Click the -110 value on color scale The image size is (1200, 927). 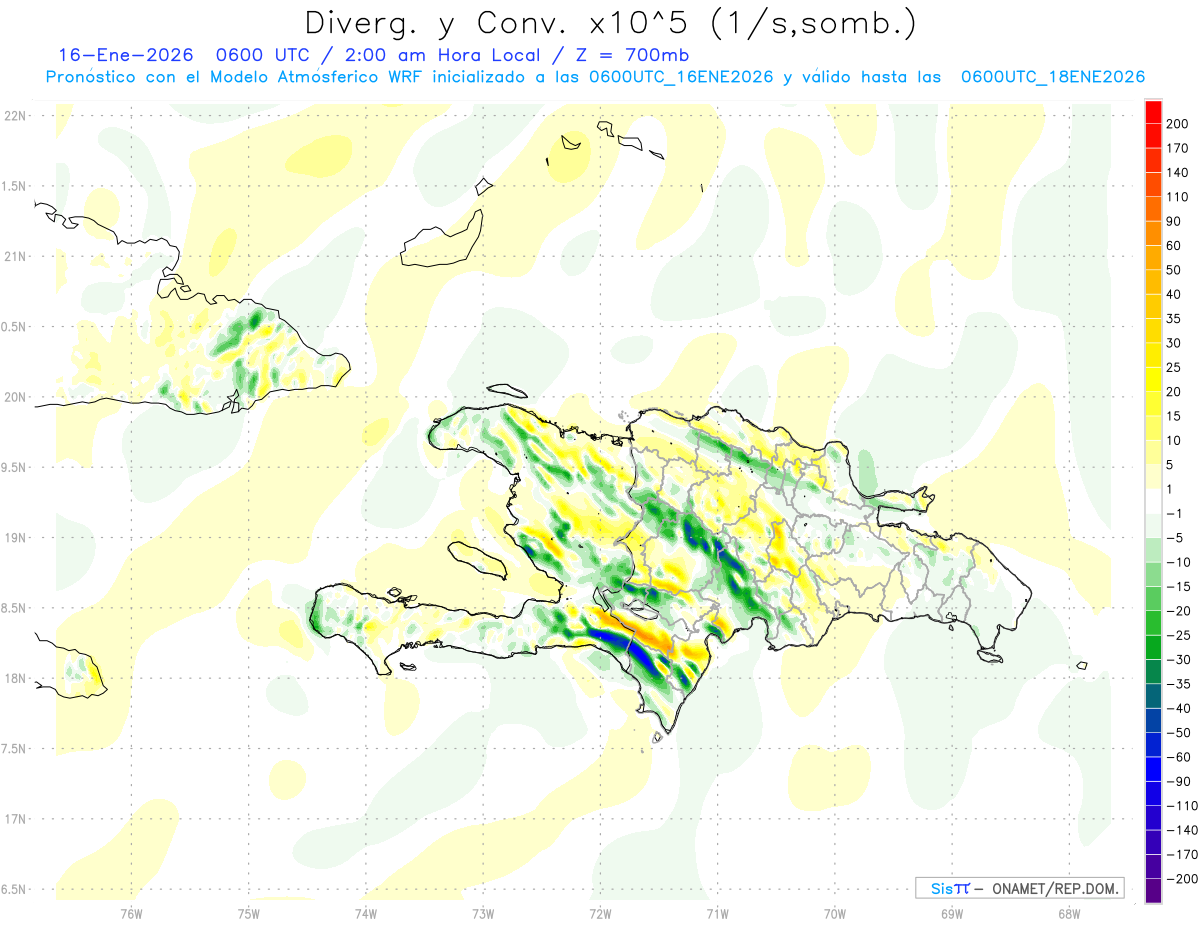click(1184, 806)
